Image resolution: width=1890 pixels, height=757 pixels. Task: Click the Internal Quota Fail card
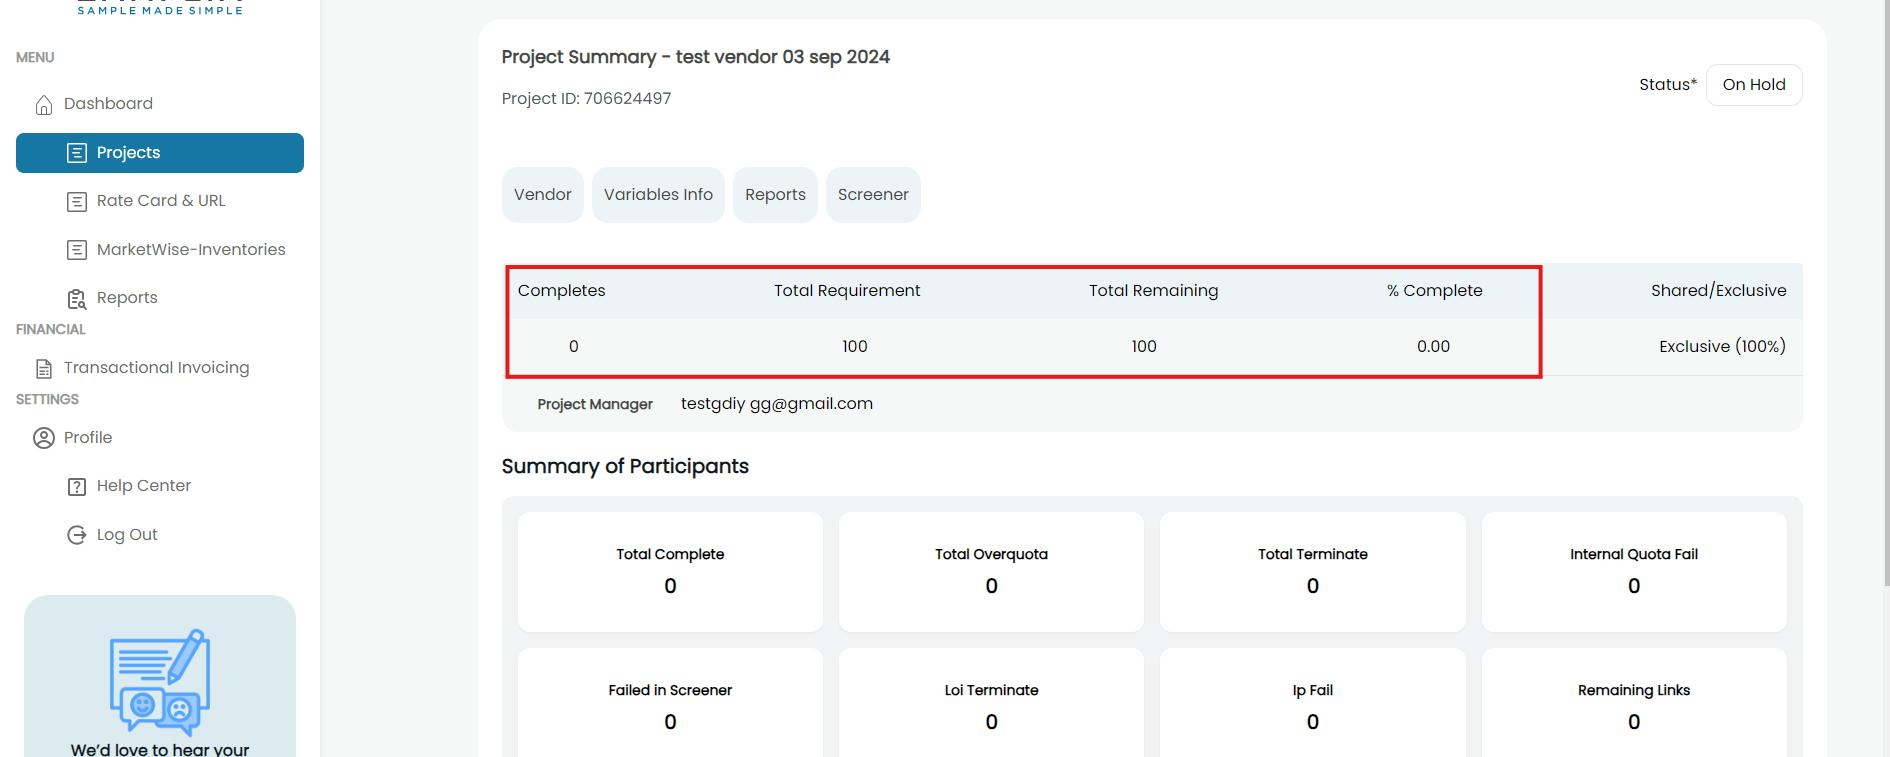tap(1634, 572)
